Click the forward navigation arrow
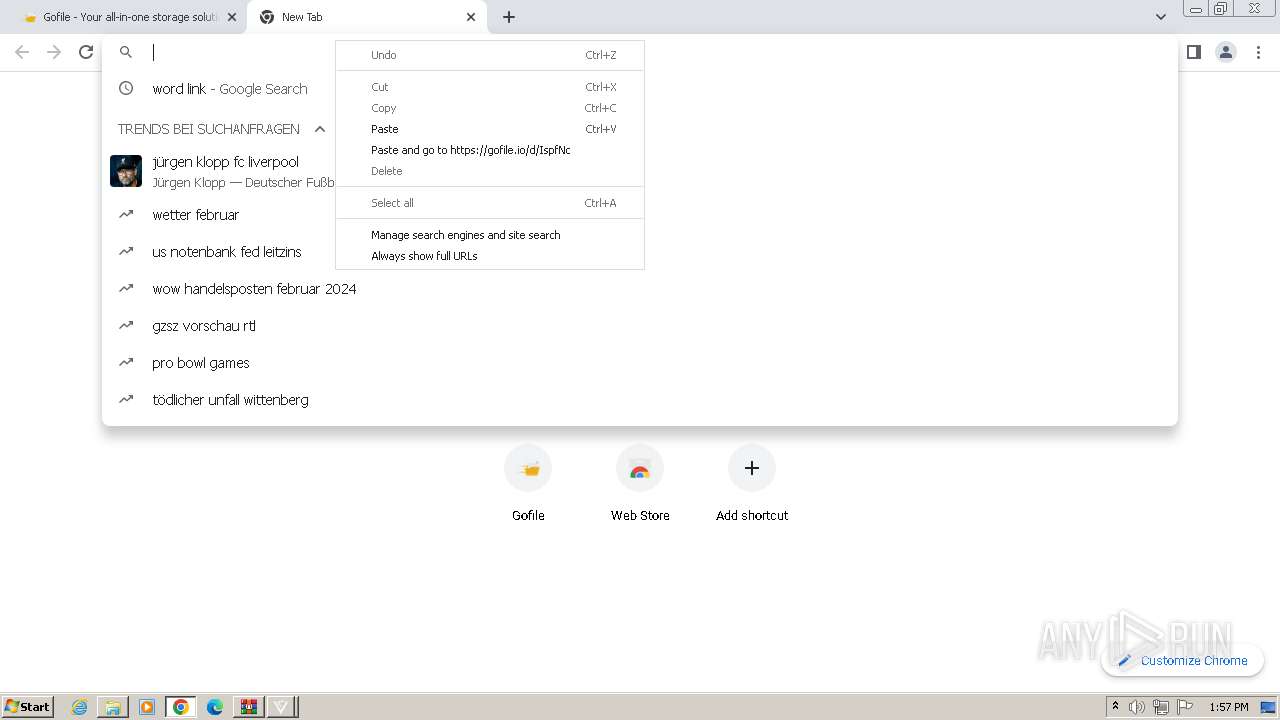 pyautogui.click(x=54, y=52)
